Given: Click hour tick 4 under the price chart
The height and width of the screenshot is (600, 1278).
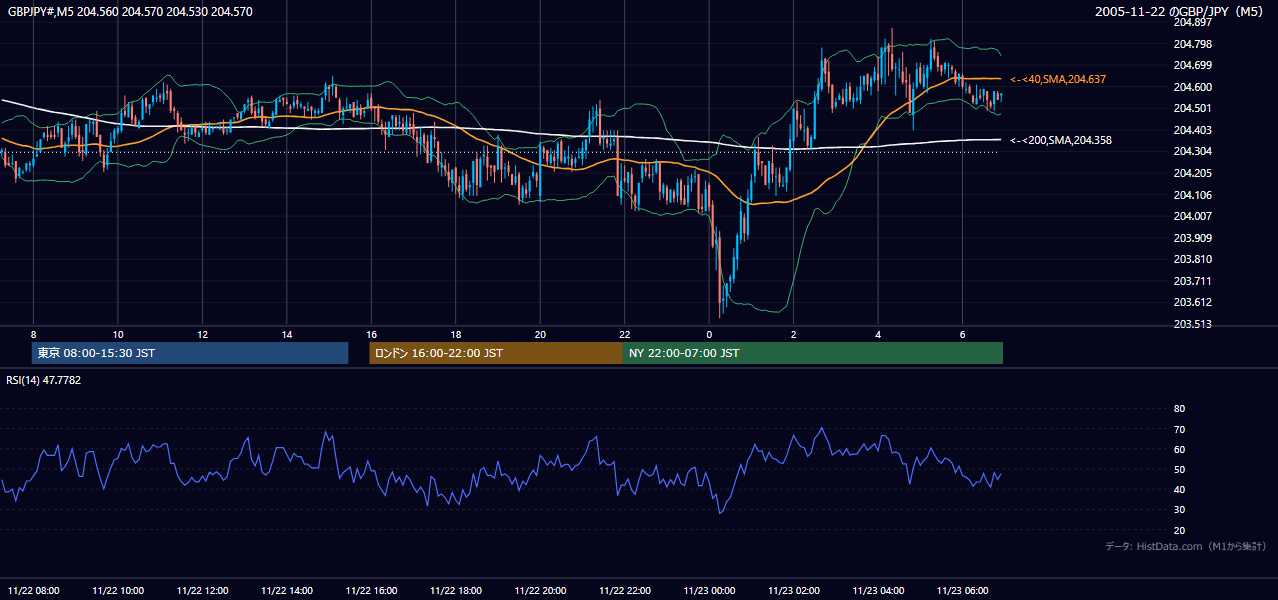Looking at the screenshot, I should pyautogui.click(x=878, y=334).
